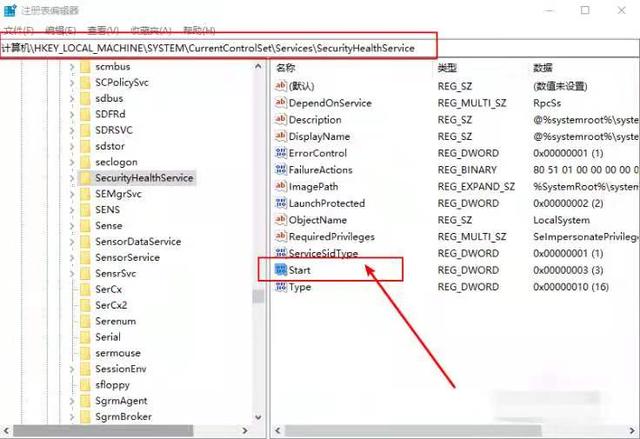Click the ImagePath string icon
This screenshot has height=439, width=640.
tap(281, 186)
